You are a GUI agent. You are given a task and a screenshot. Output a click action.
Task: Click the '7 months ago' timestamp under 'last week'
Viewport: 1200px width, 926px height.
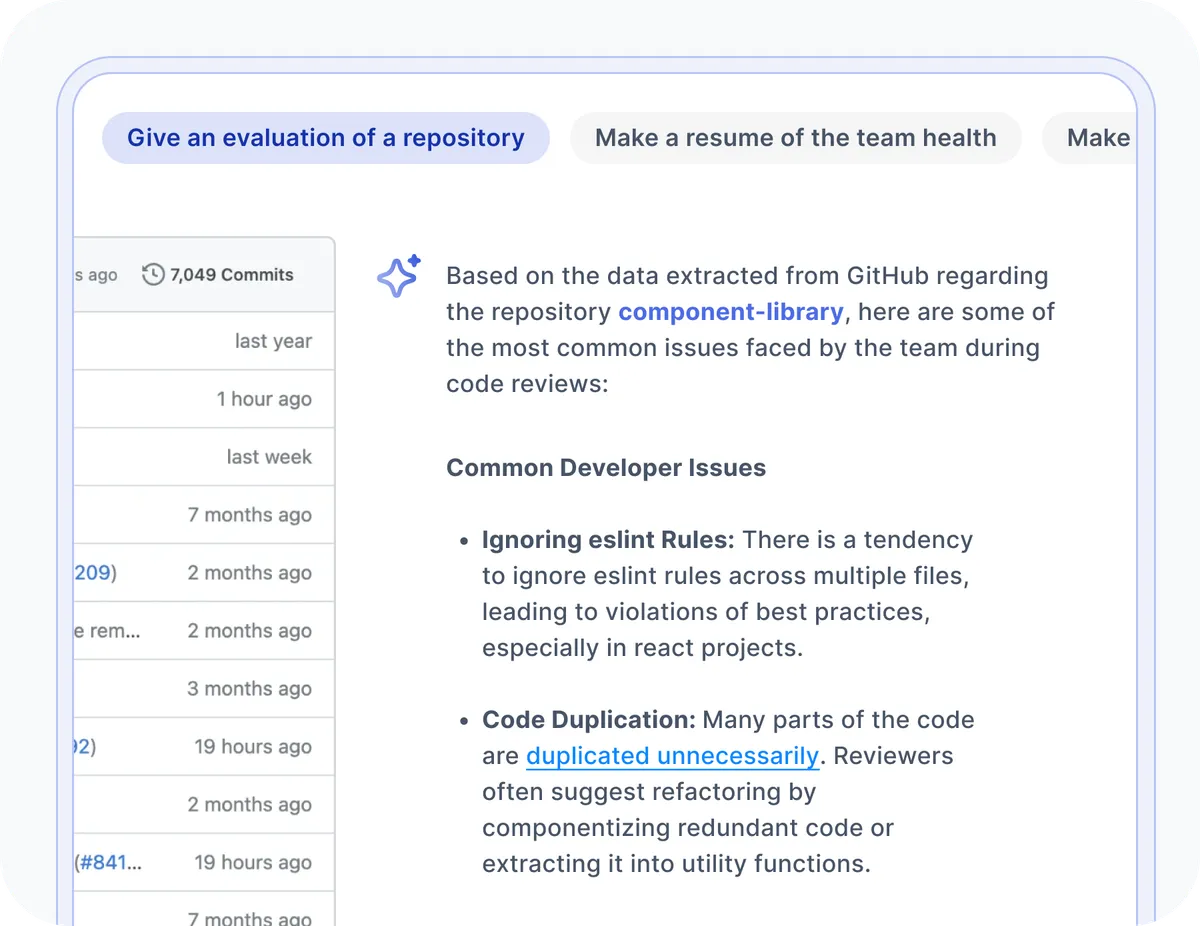point(250,515)
